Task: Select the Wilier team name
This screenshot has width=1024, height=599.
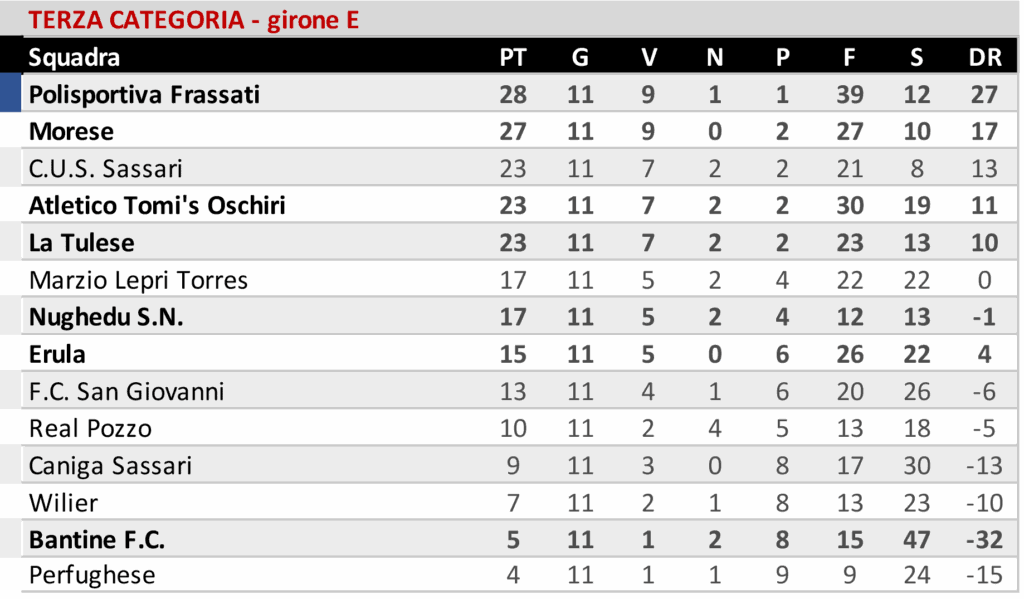Action: [63, 502]
